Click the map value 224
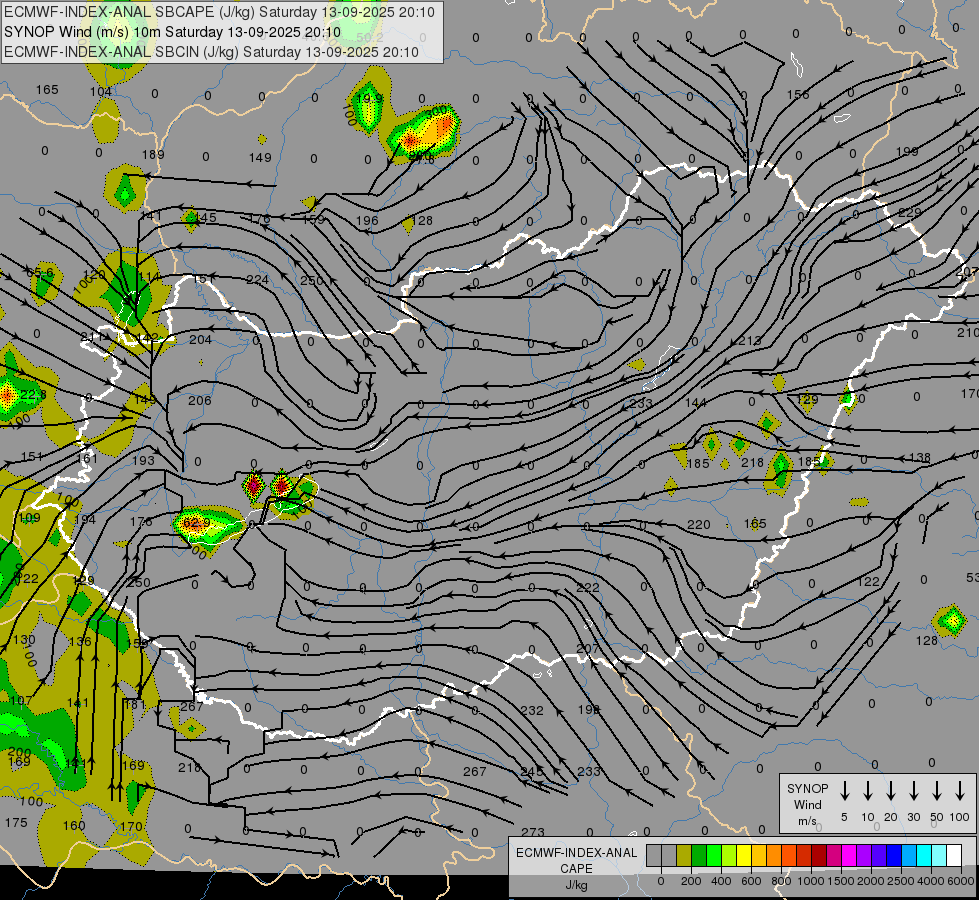Viewport: 979px width, 900px height. pos(257,279)
